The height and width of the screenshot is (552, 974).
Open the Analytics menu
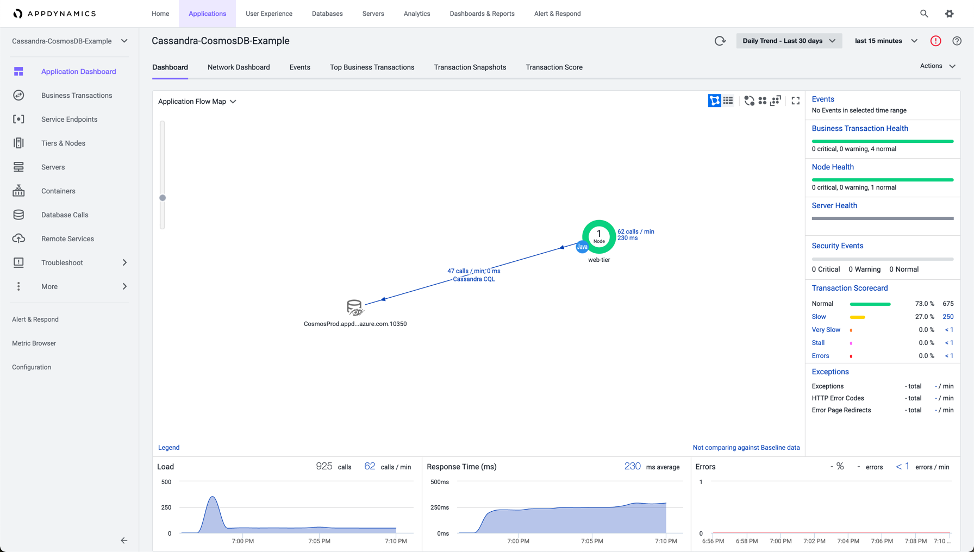tap(417, 14)
